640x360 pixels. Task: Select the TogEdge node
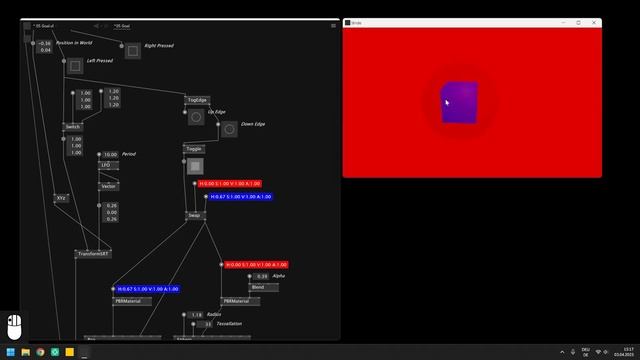[197, 100]
